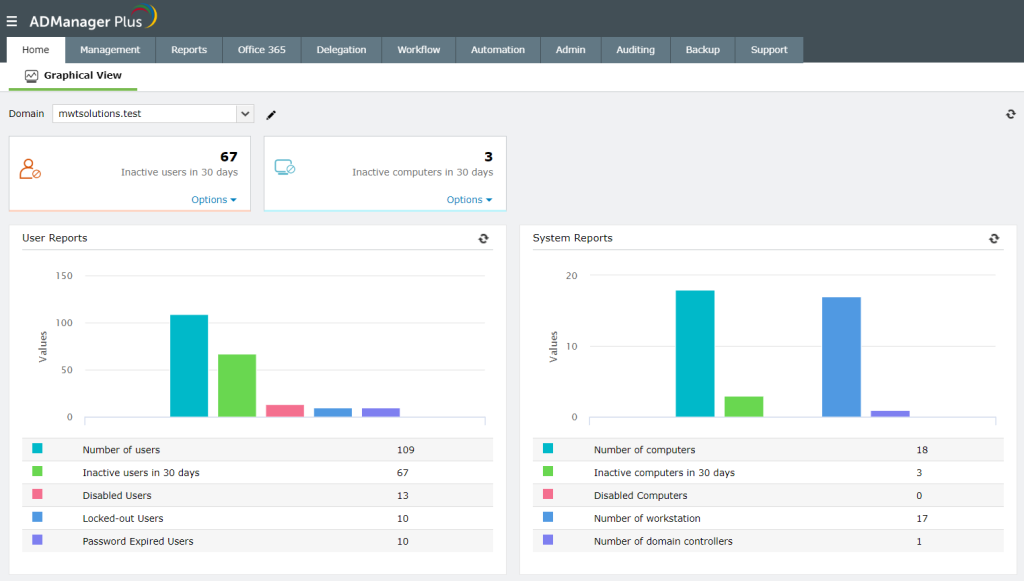1024x581 pixels.
Task: Refresh the dashboard using the top-right refresh icon
Action: (x=1010, y=114)
